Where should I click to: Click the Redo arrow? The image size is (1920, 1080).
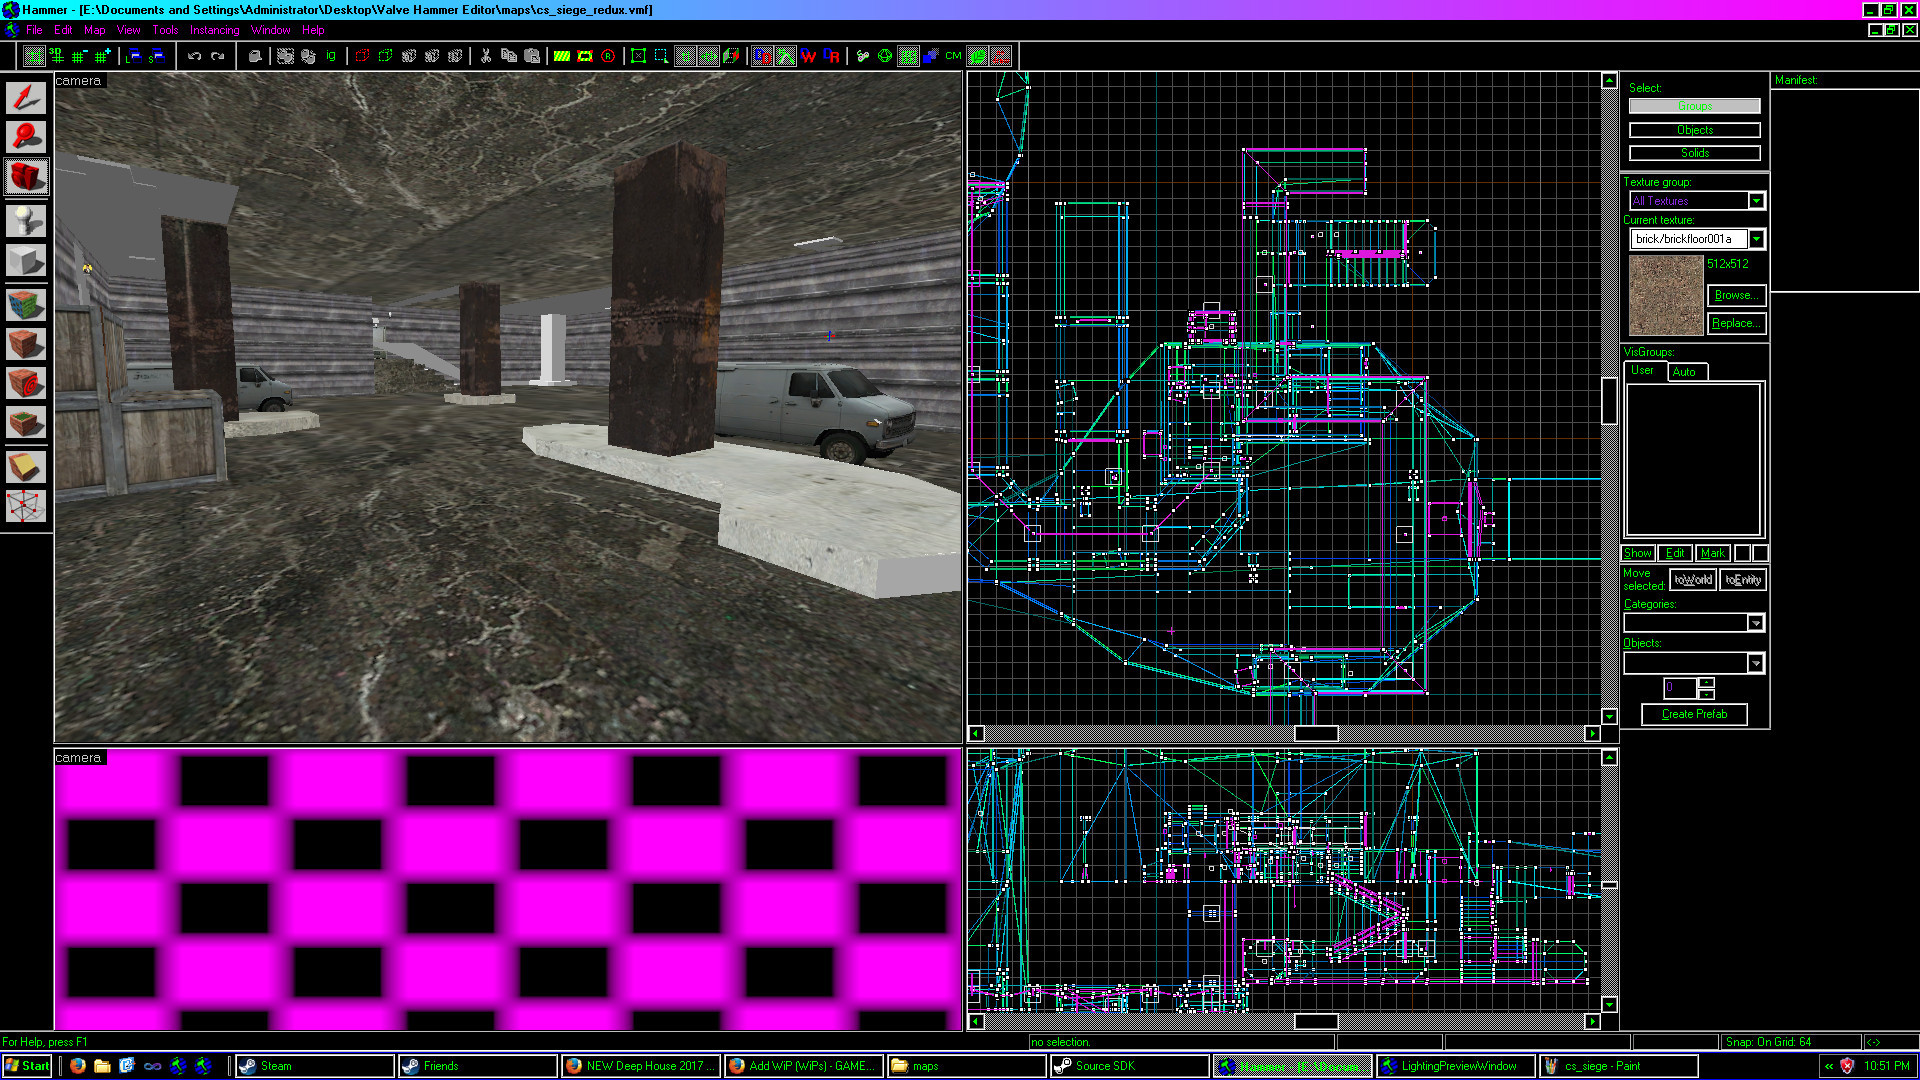218,56
